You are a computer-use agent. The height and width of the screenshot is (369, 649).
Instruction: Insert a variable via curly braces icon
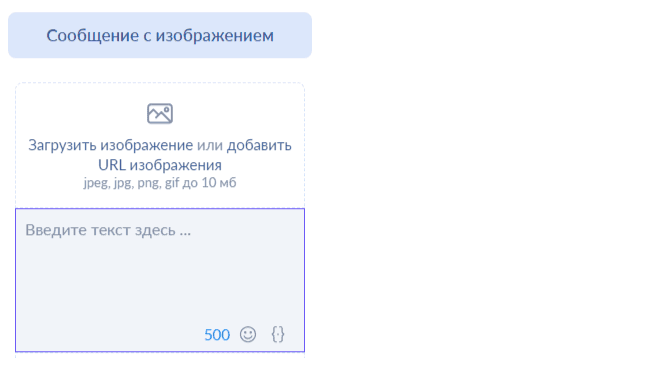point(278,334)
